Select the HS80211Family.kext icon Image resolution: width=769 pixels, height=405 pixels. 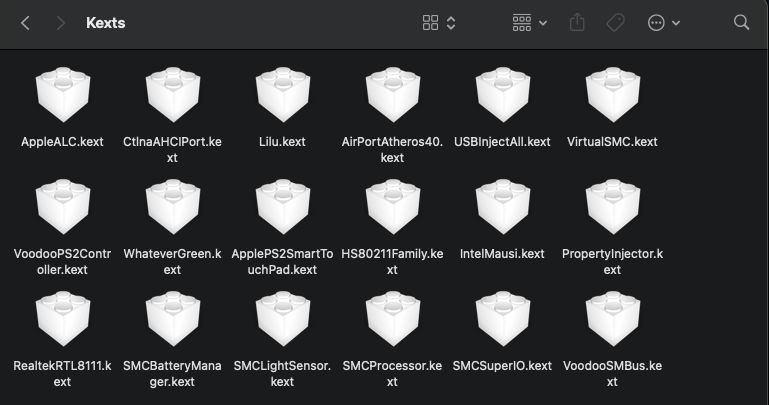click(x=392, y=206)
